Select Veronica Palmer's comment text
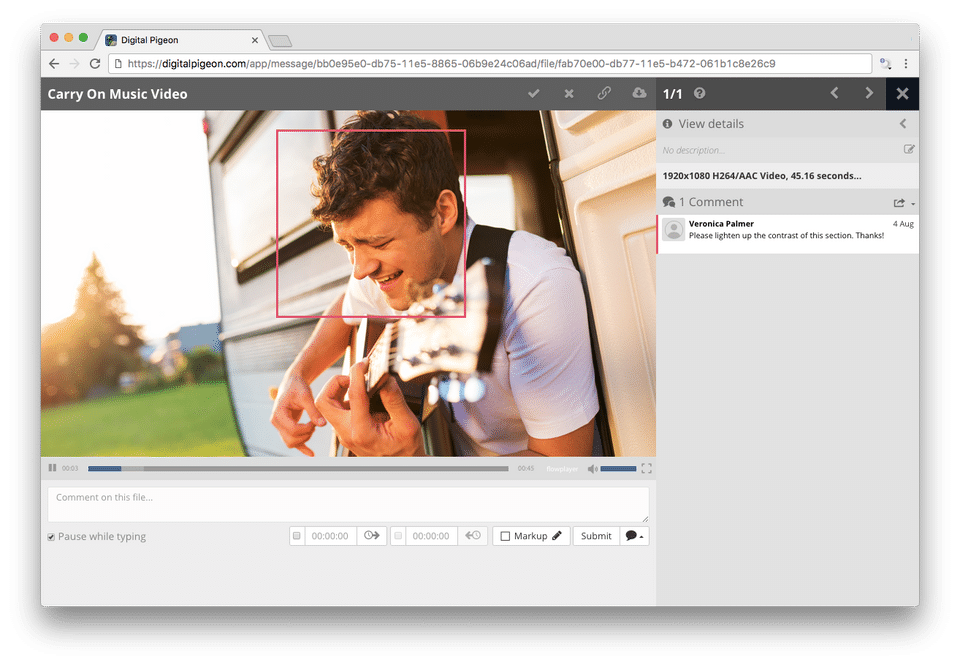The width and height of the screenshot is (960, 665). pyautogui.click(x=786, y=236)
